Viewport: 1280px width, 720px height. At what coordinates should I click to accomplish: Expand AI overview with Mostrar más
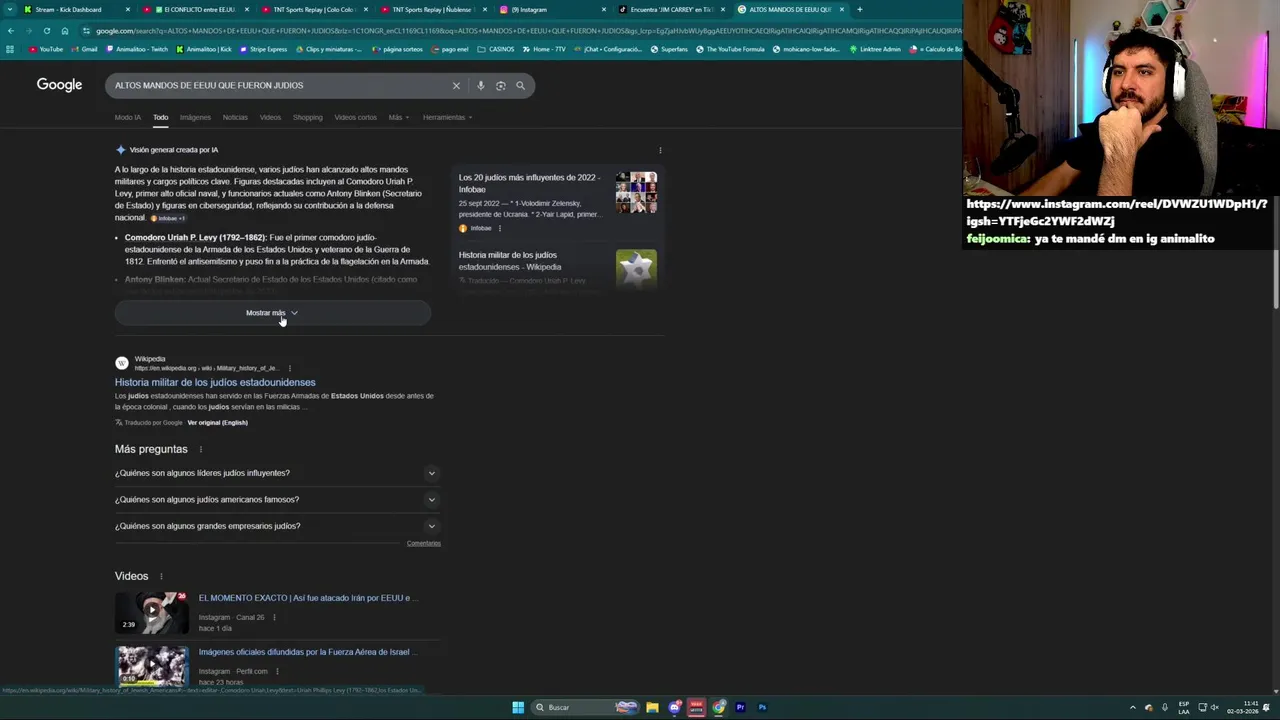[x=272, y=313]
